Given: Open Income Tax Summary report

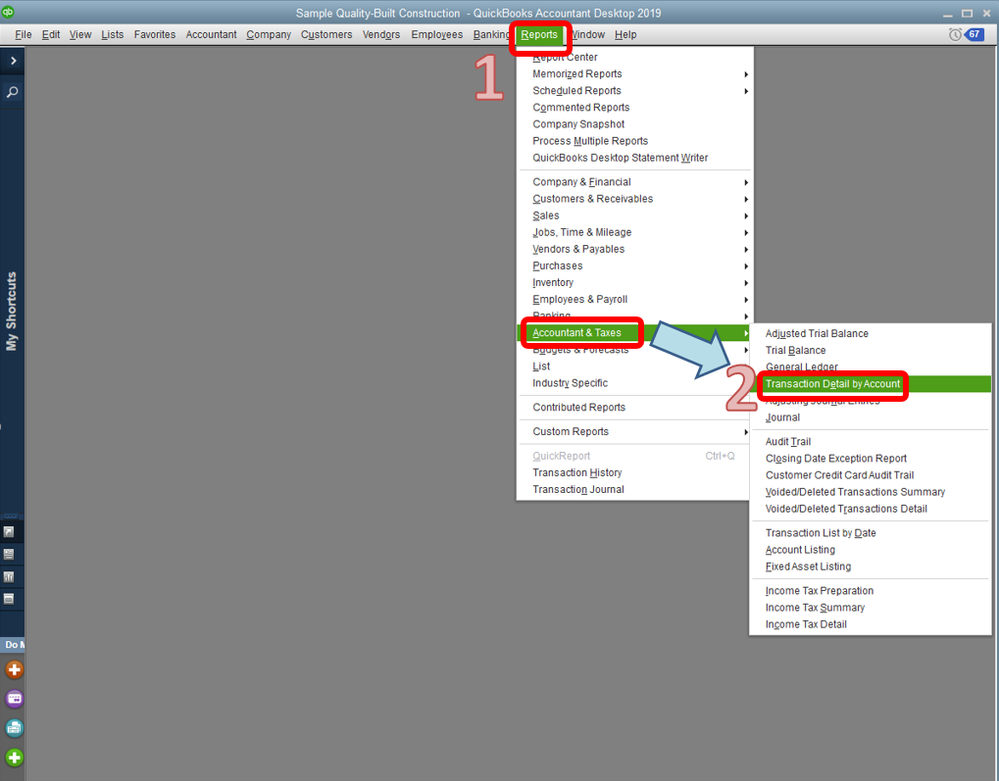Looking at the screenshot, I should [814, 608].
